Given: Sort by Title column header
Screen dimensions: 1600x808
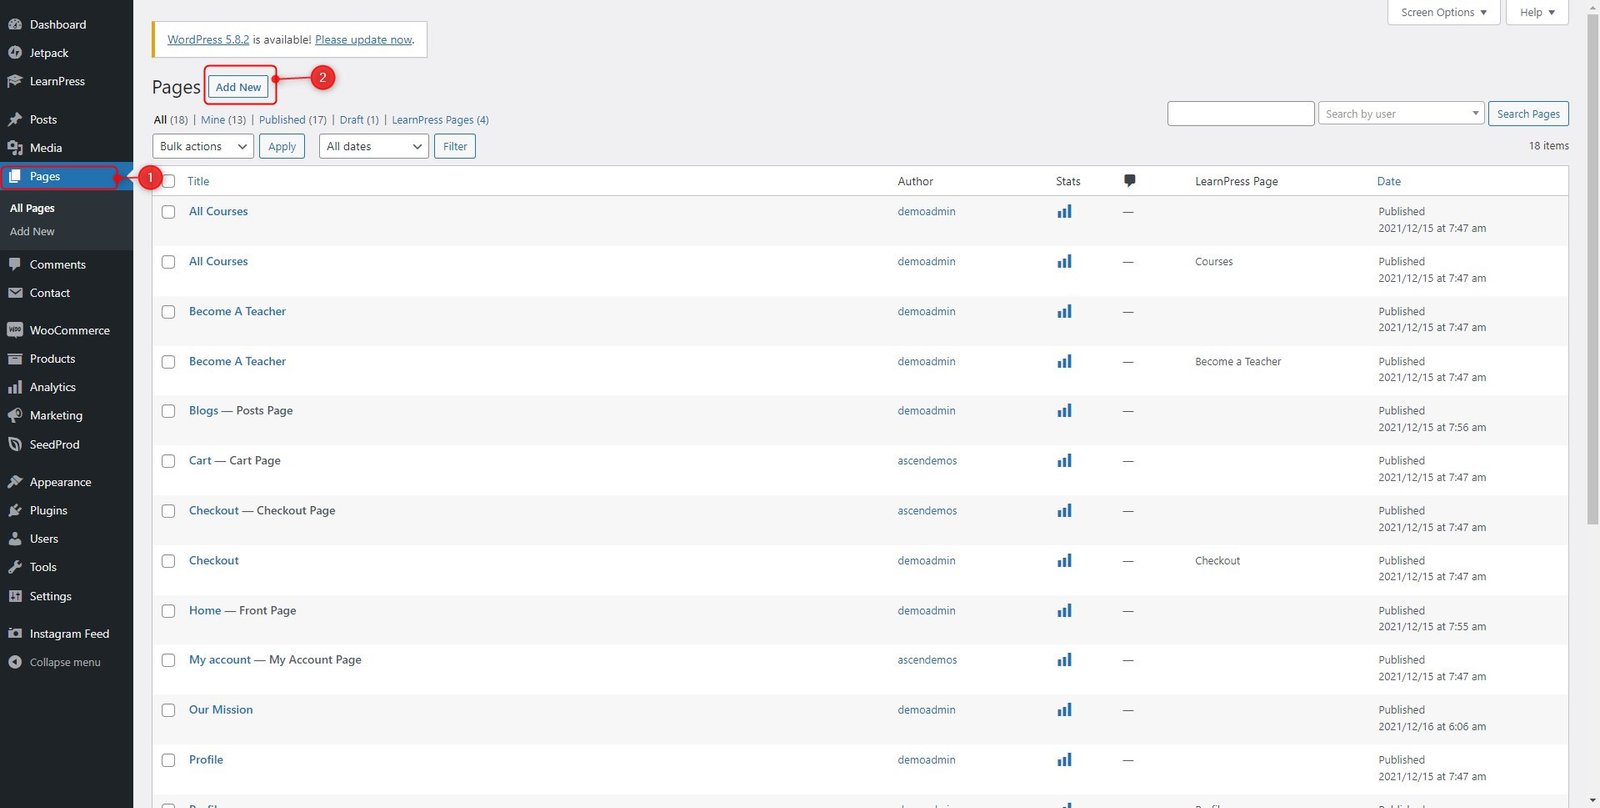Looking at the screenshot, I should coord(198,181).
